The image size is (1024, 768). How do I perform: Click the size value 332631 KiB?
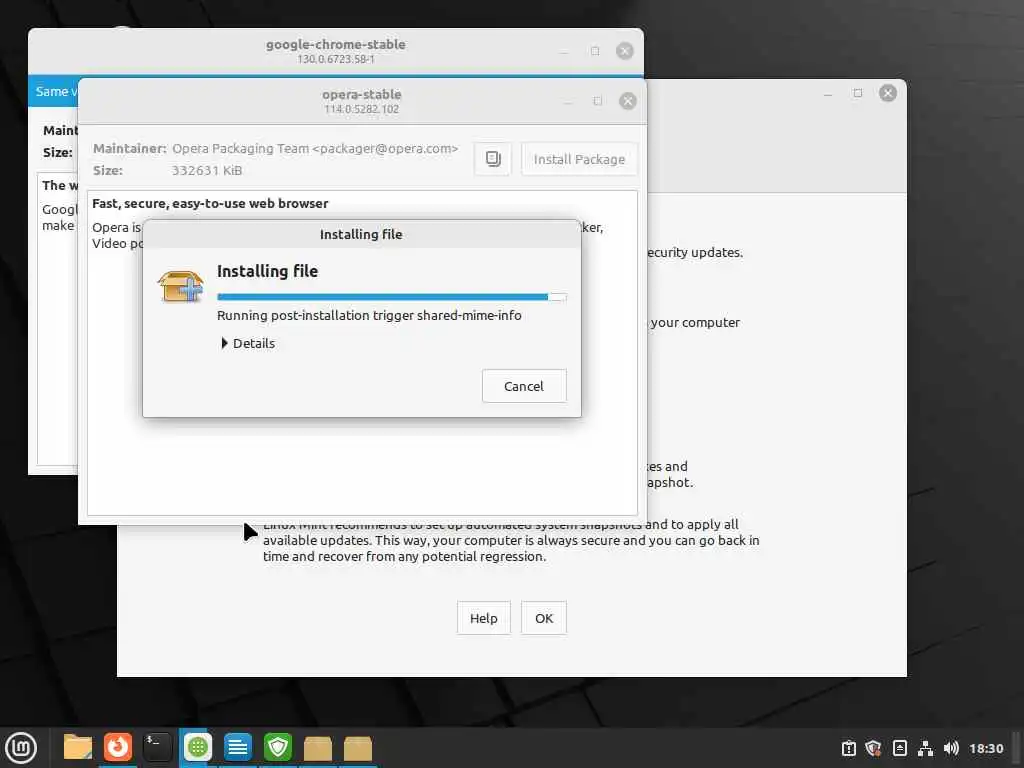pos(206,170)
